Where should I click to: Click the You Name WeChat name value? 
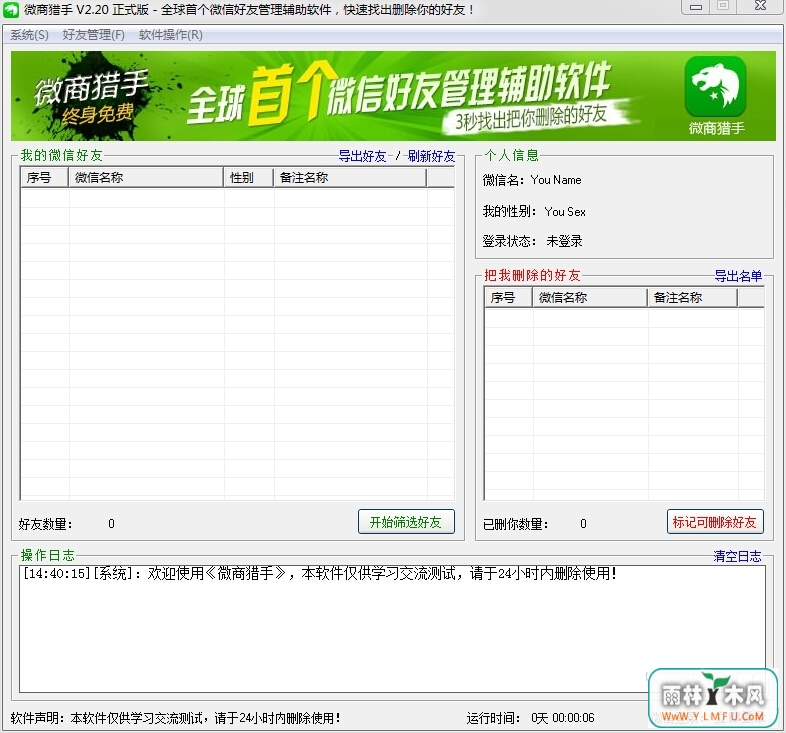556,180
